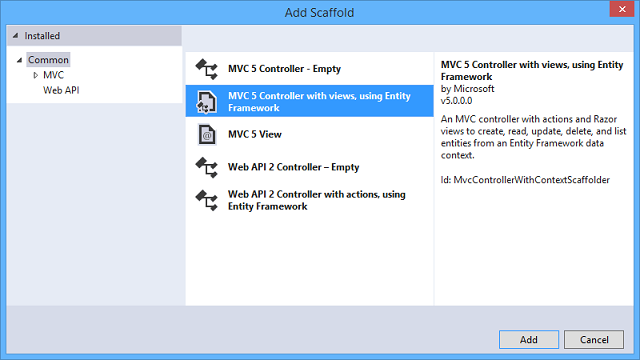The width and height of the screenshot is (640, 360).
Task: Select the Common tree item
Action: coord(48,60)
